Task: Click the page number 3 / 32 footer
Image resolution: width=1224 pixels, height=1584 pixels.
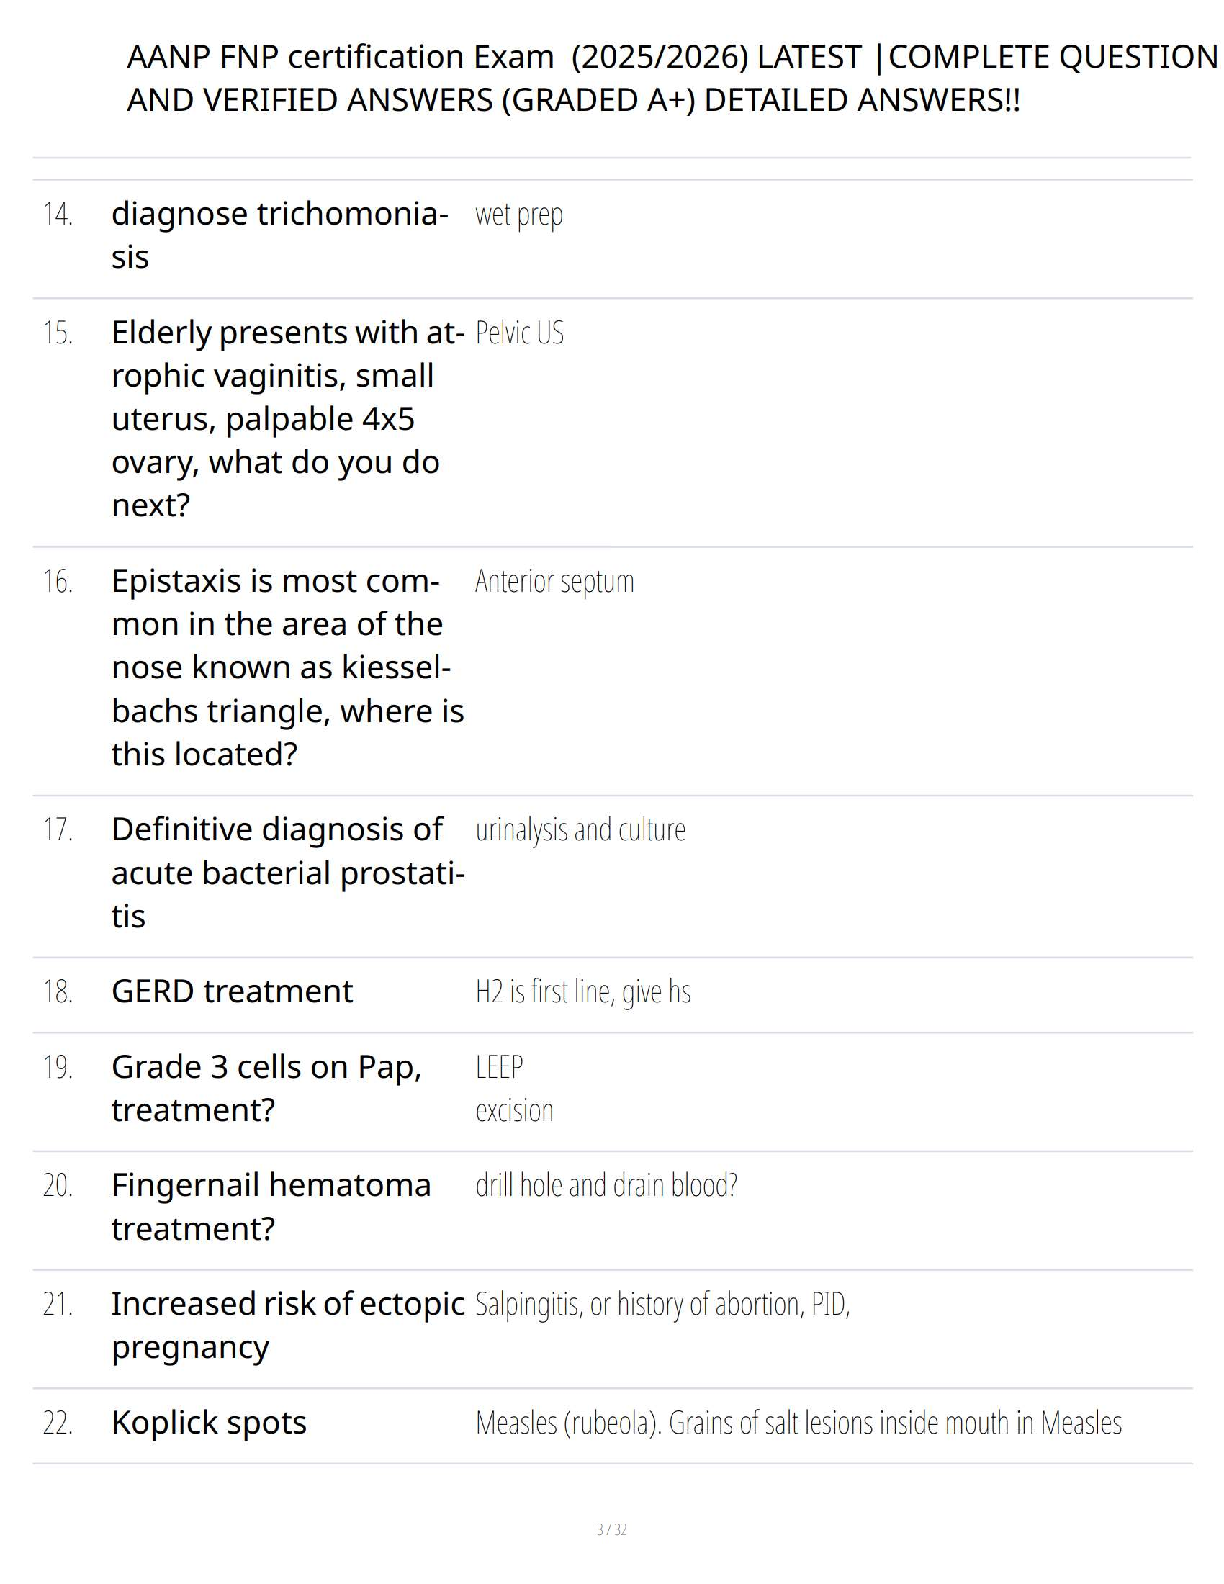Action: pyautogui.click(x=612, y=1529)
